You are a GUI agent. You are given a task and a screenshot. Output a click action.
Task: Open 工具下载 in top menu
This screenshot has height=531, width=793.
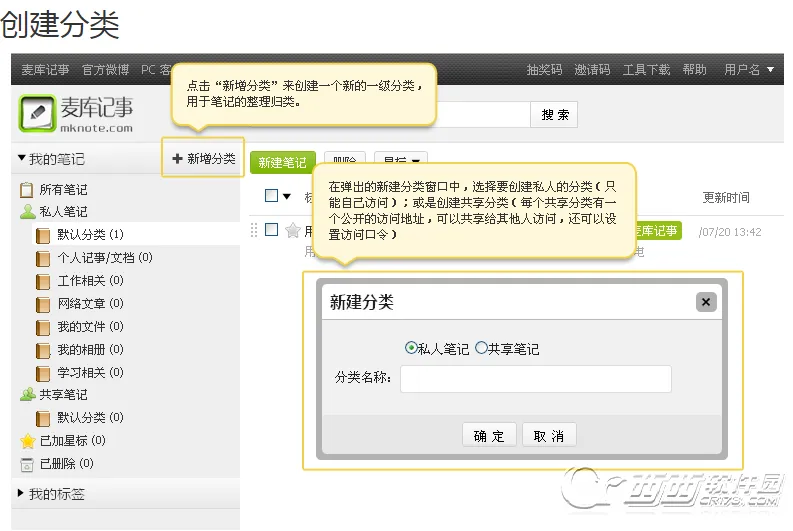[x=646, y=70]
